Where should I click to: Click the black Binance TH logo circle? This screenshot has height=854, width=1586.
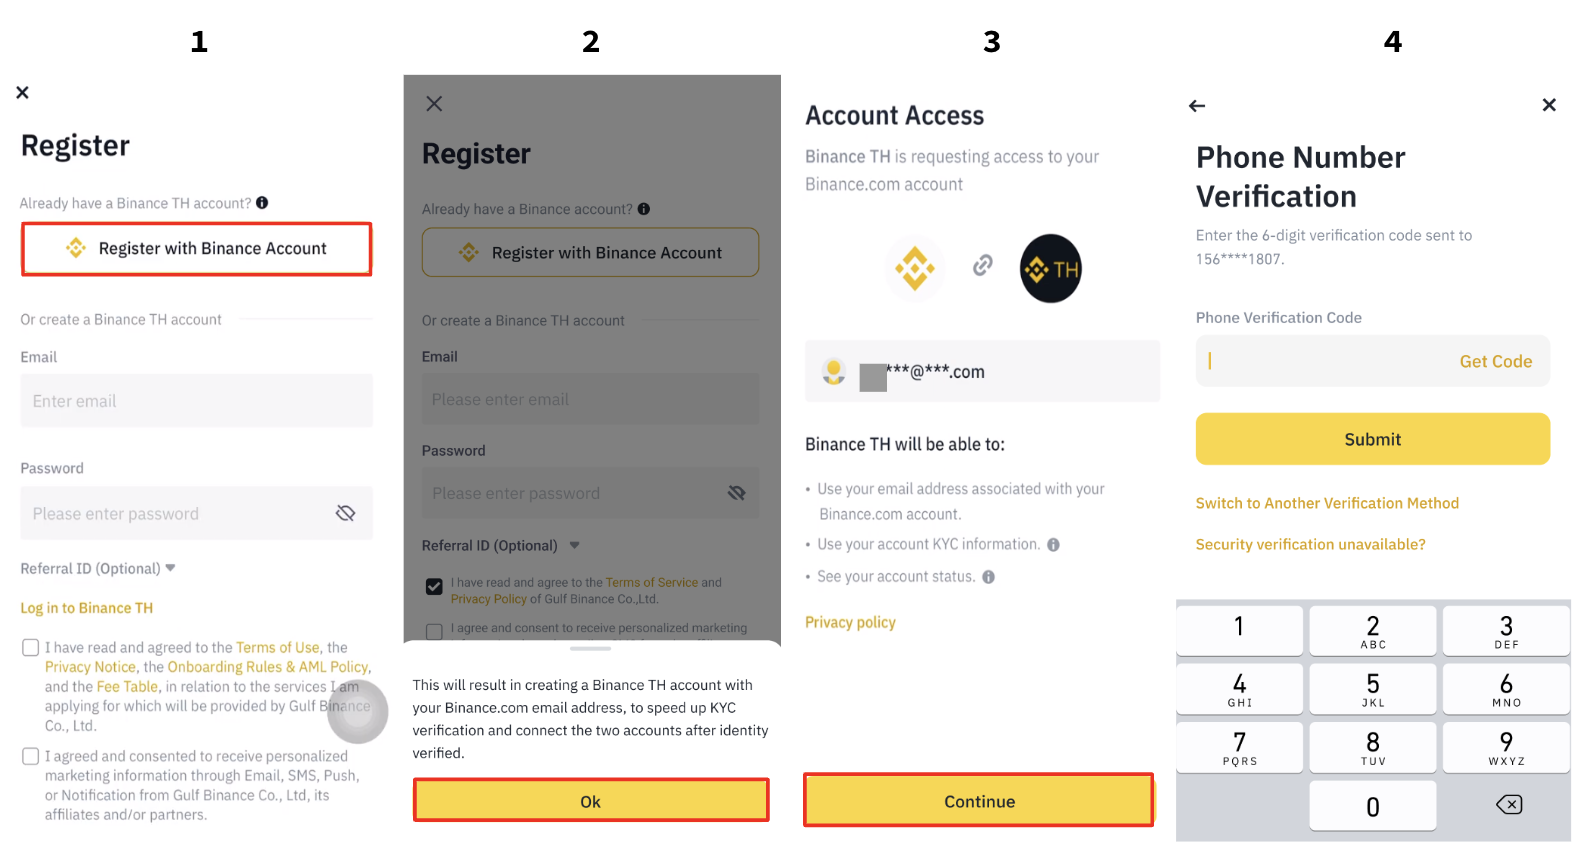click(x=1050, y=269)
